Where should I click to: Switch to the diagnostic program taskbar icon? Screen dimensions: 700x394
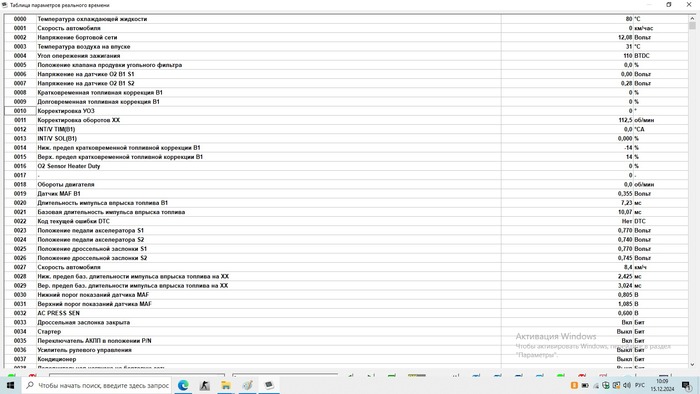(x=269, y=385)
